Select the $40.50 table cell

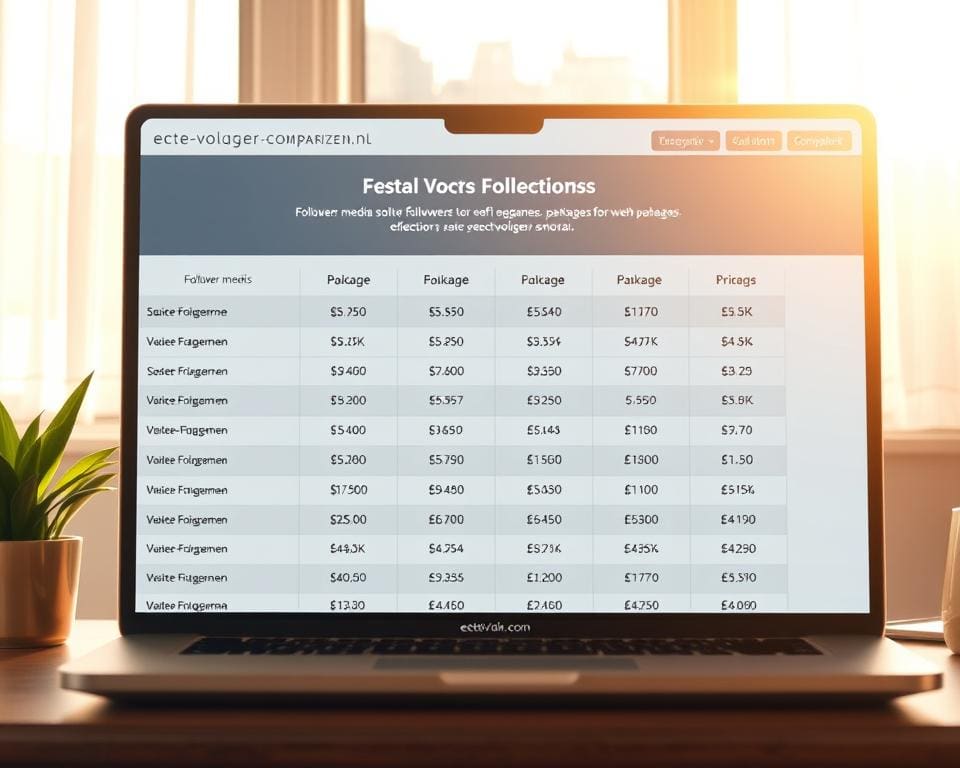point(348,578)
